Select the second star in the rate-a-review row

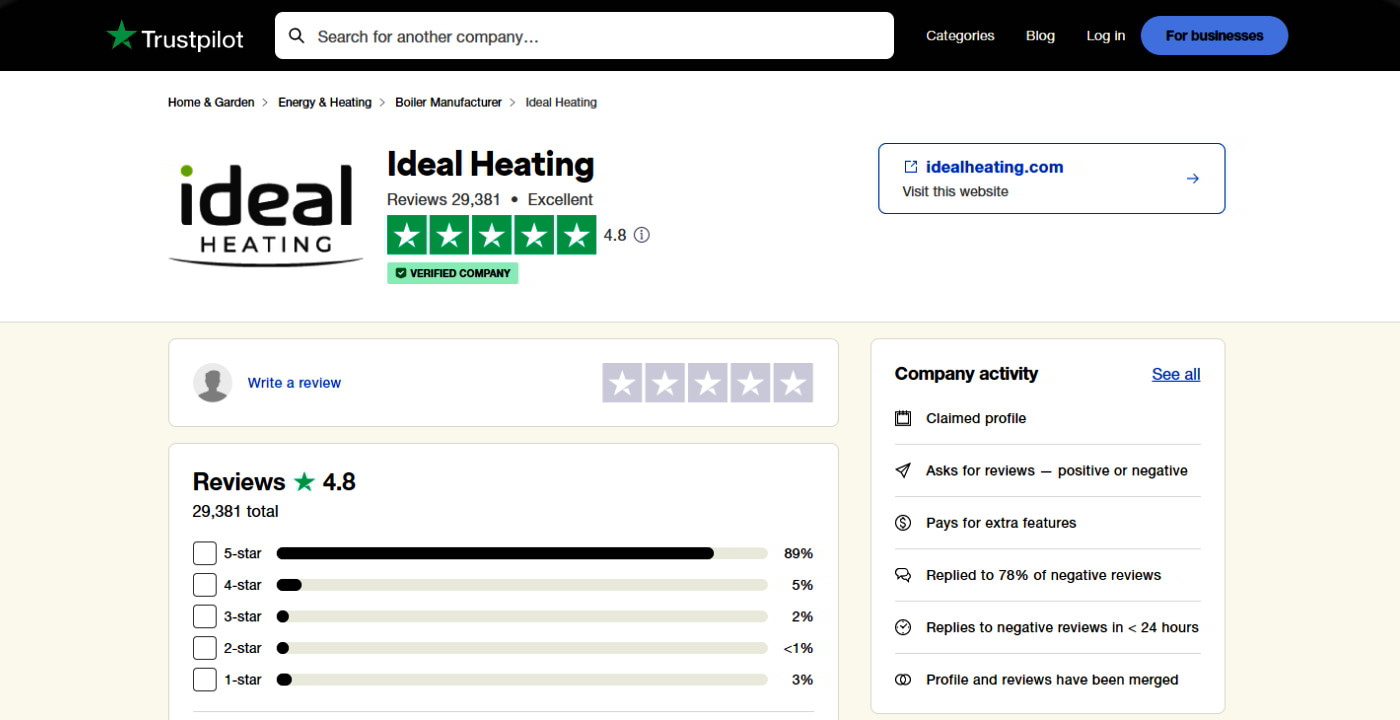[665, 383]
